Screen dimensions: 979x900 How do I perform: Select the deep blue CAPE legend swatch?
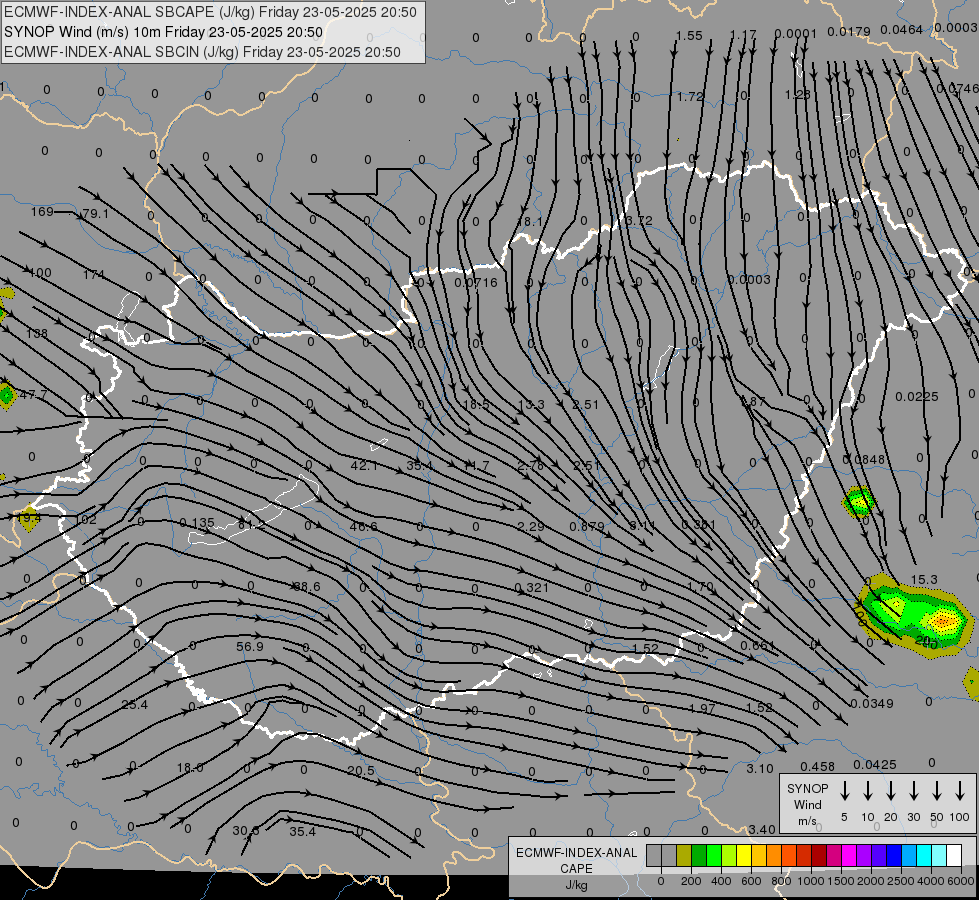point(894,856)
